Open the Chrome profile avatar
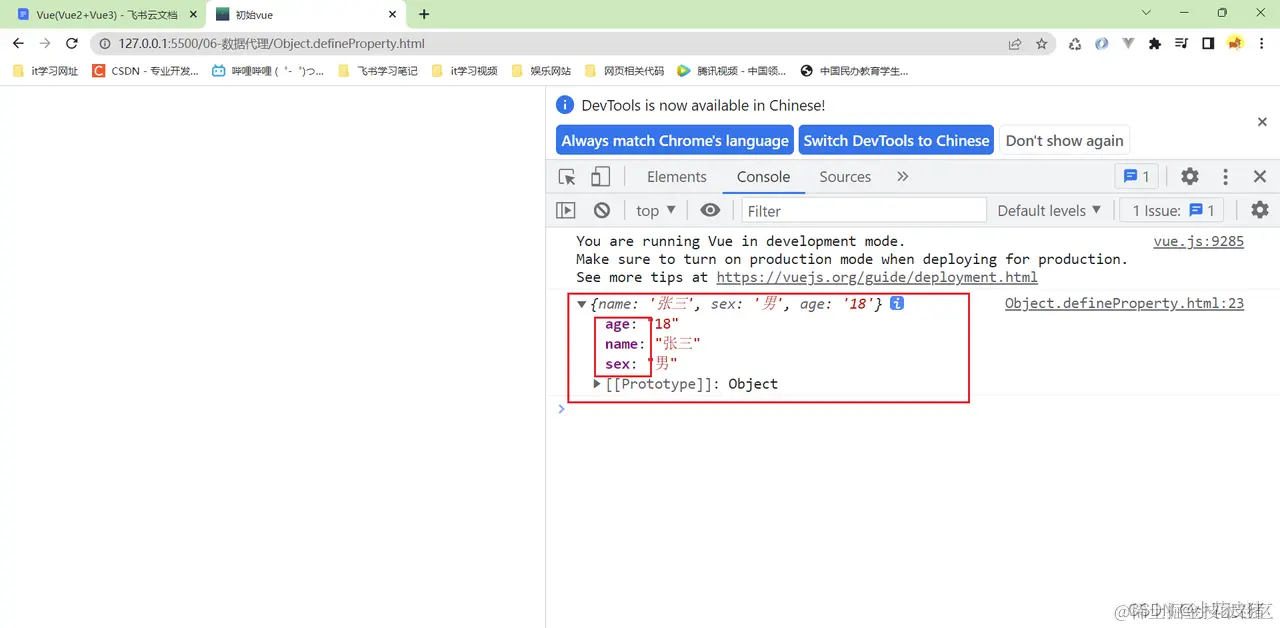The image size is (1280, 628). [1235, 44]
